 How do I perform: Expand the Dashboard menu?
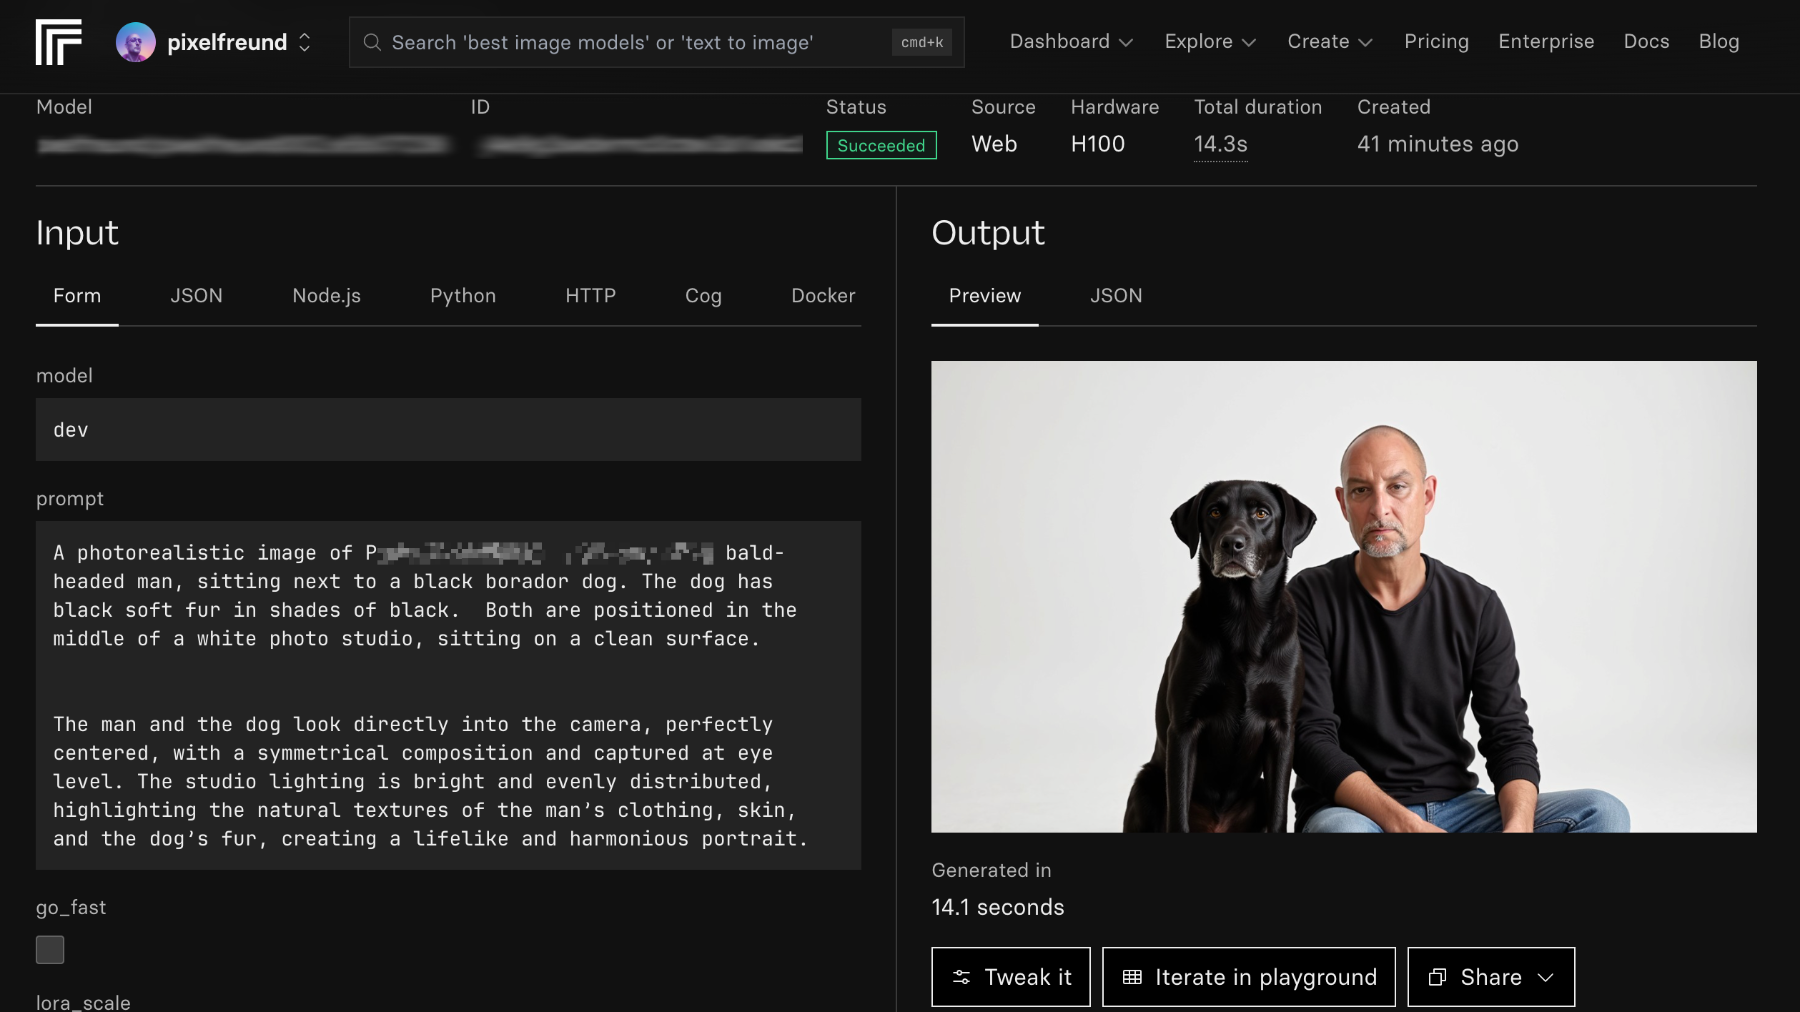click(1071, 42)
